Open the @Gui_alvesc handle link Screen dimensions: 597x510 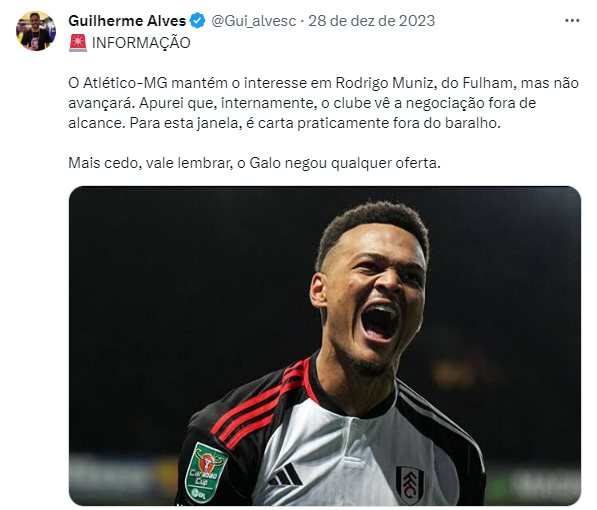(x=253, y=21)
